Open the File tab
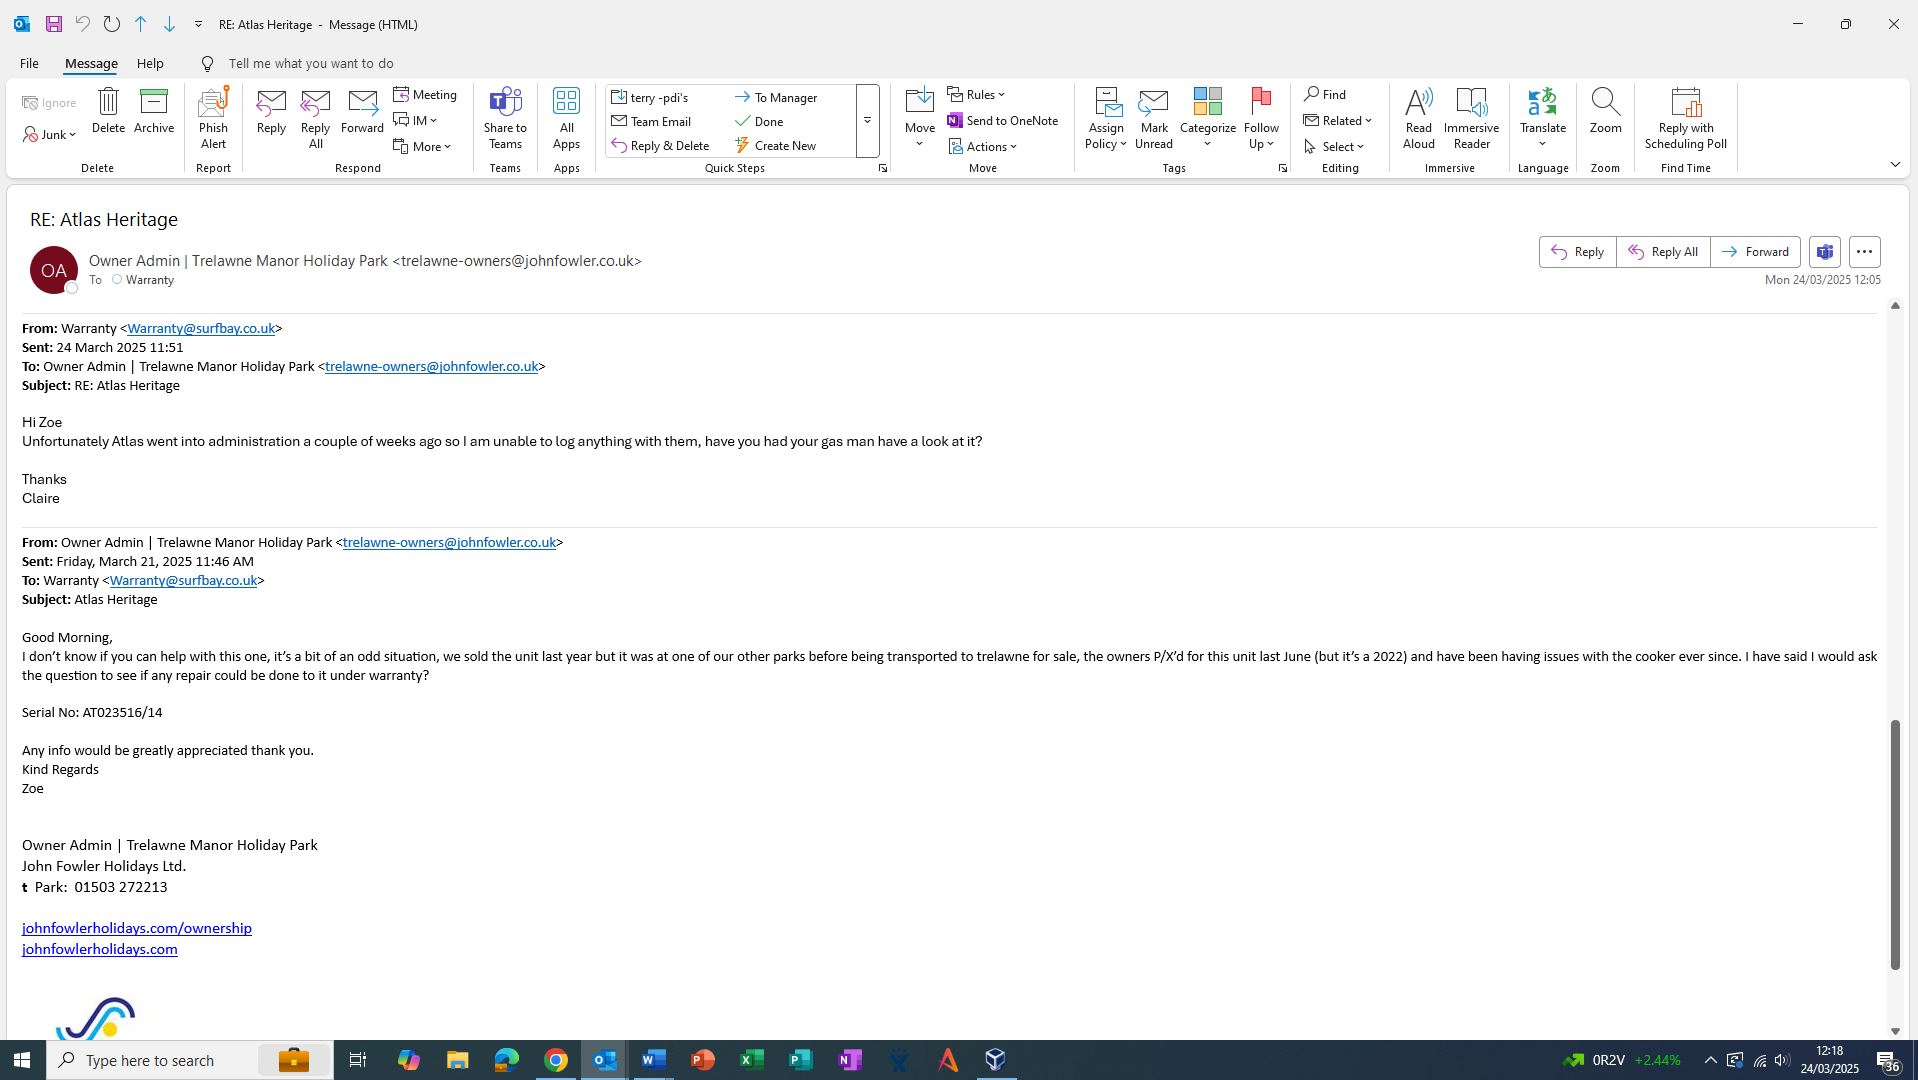Image resolution: width=1918 pixels, height=1080 pixels. pyautogui.click(x=29, y=63)
